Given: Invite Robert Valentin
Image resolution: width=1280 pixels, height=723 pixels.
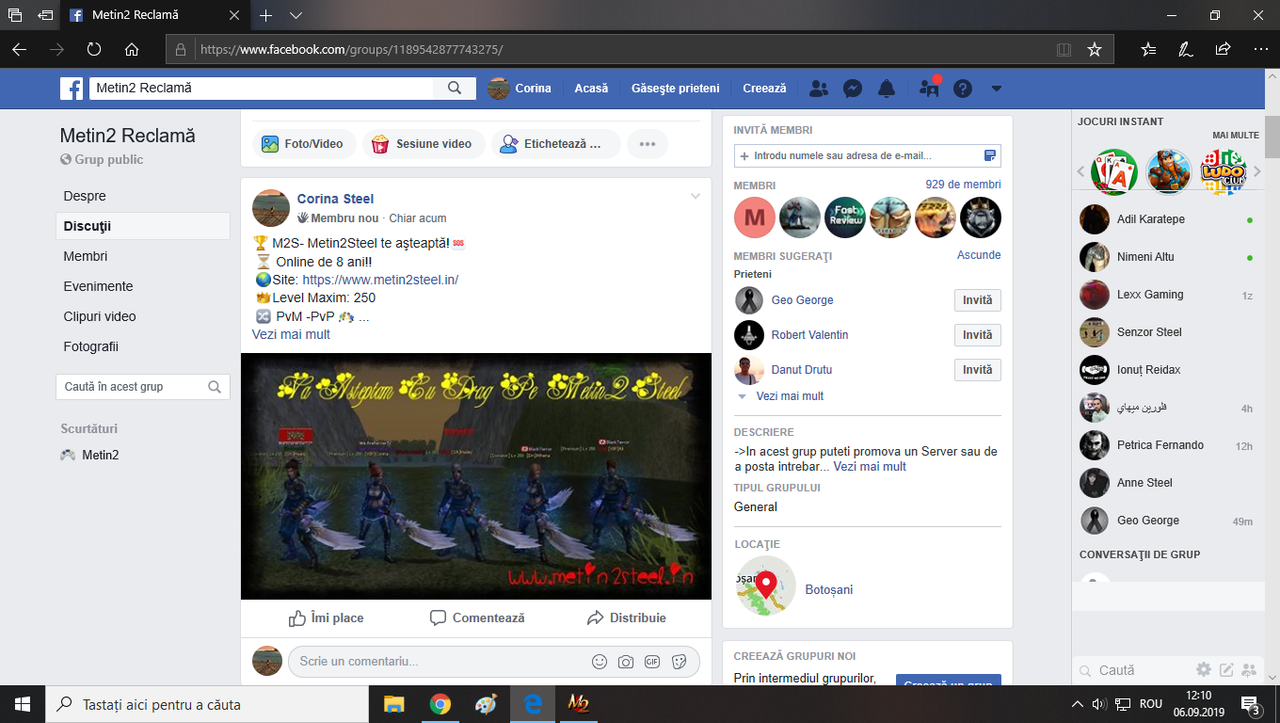Looking at the screenshot, I should coord(977,335).
